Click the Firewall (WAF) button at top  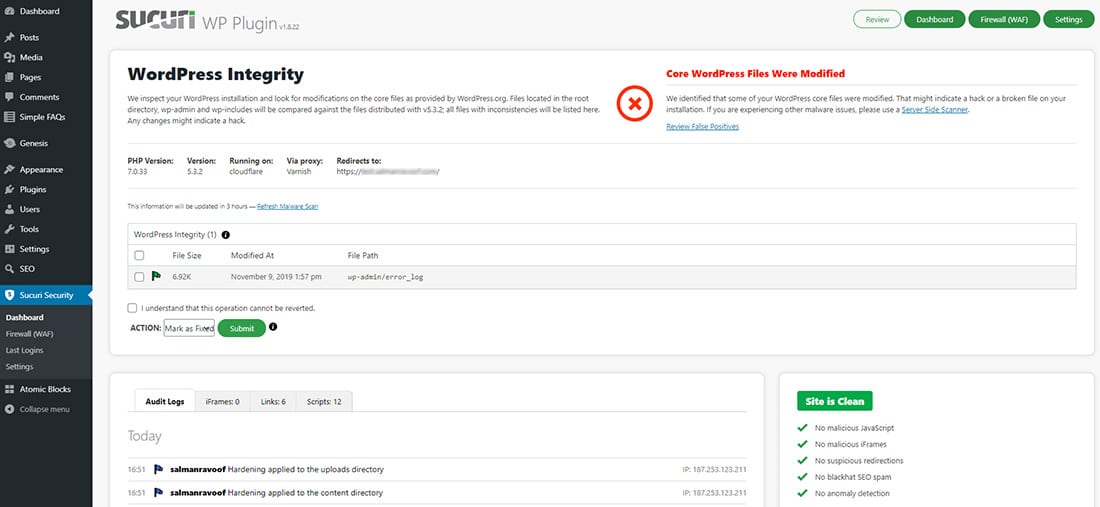pos(1003,19)
